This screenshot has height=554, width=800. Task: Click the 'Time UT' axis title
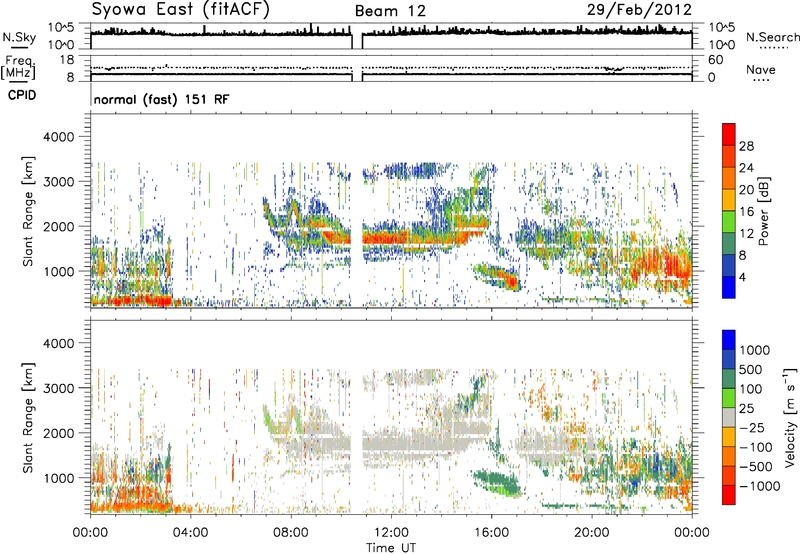[x=391, y=548]
